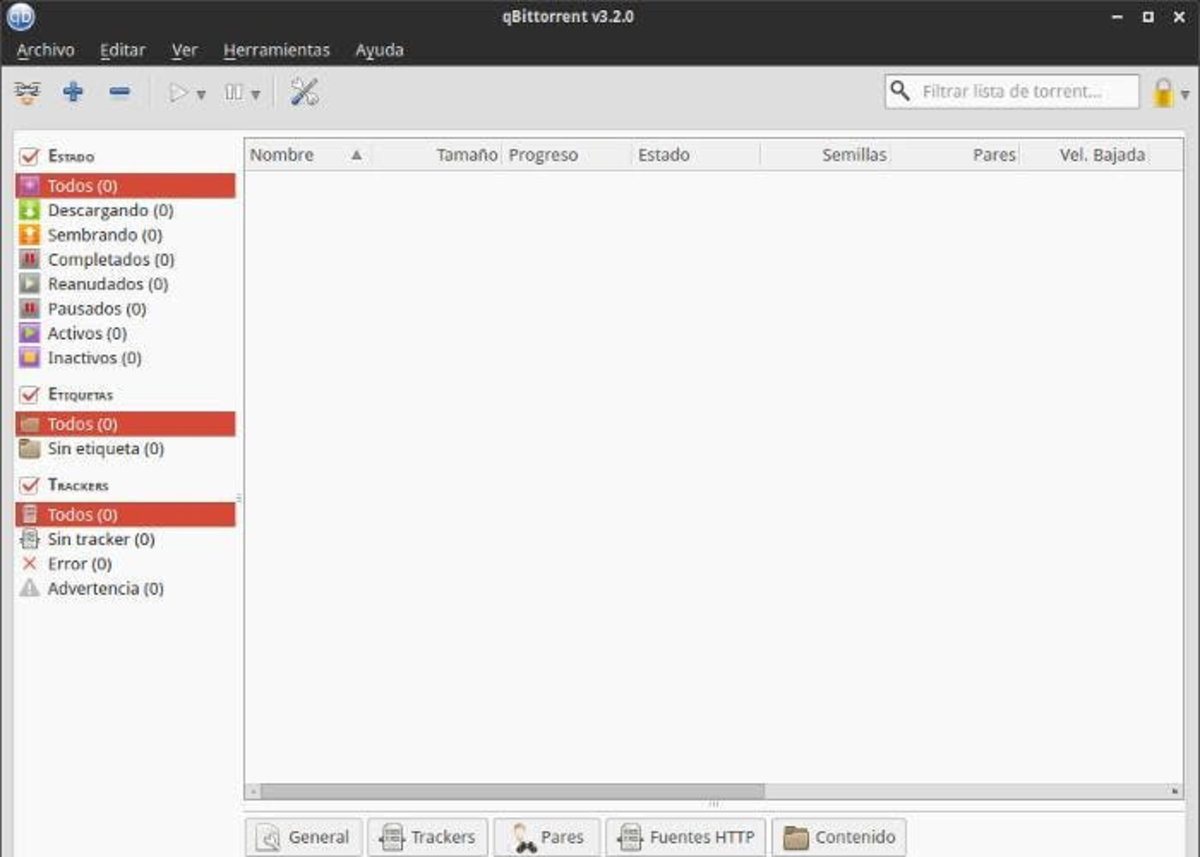Click the red X Error icon
Screen dimensions: 1200x857
29,564
